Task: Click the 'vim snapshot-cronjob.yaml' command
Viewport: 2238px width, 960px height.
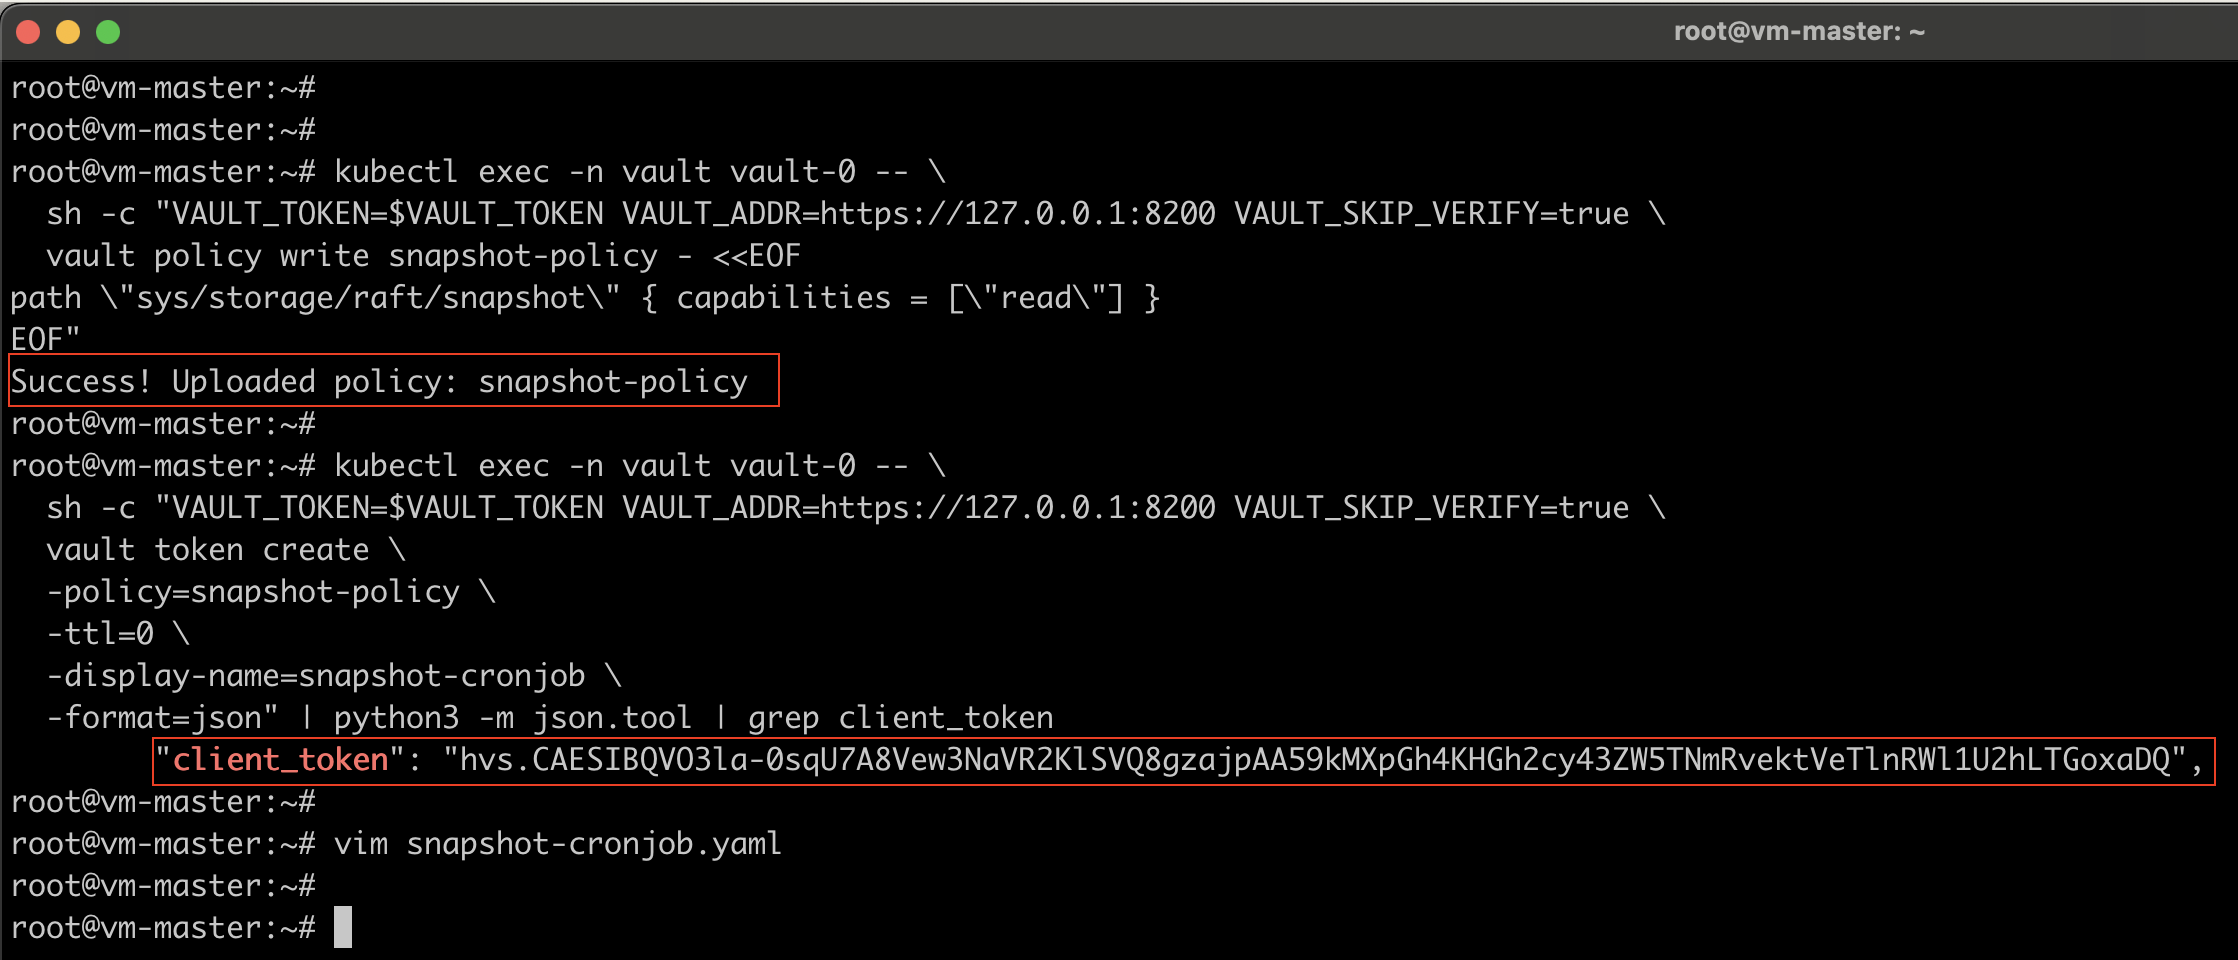Action: click(557, 844)
